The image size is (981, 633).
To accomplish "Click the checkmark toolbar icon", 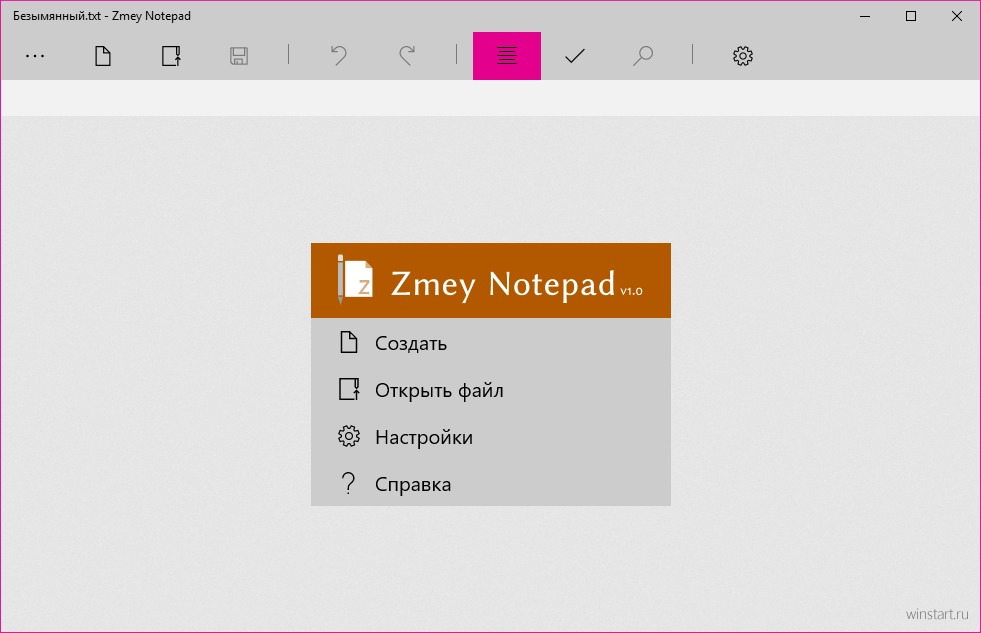I will [574, 56].
